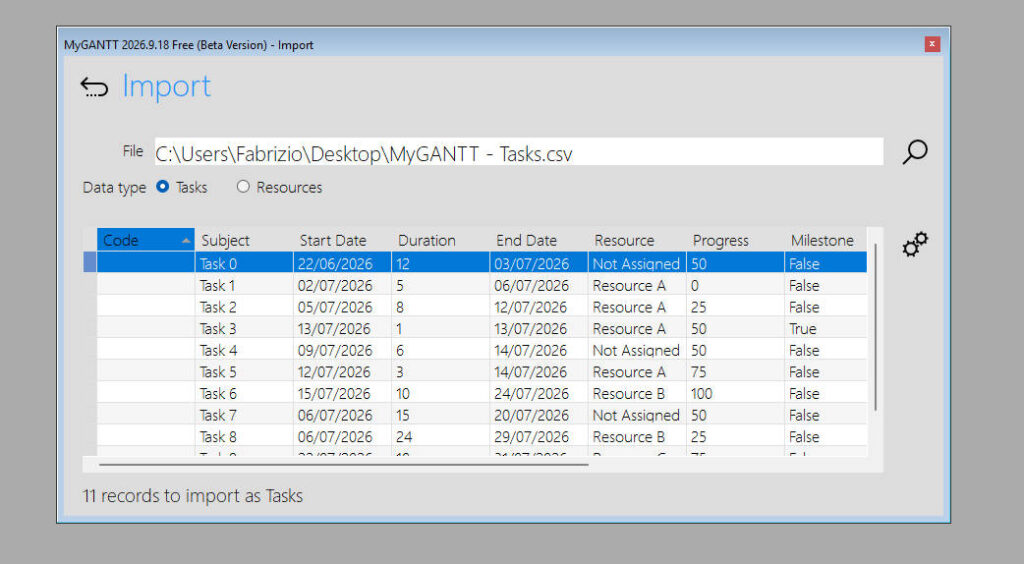Click Duration 15 cell of Task 7
Image resolution: width=1024 pixels, height=564 pixels.
pos(440,415)
